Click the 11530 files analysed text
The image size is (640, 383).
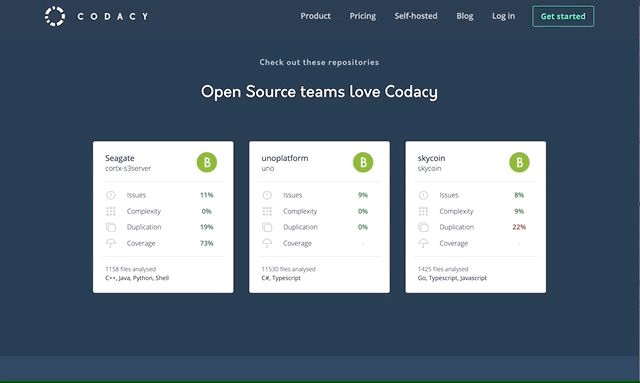pos(289,269)
